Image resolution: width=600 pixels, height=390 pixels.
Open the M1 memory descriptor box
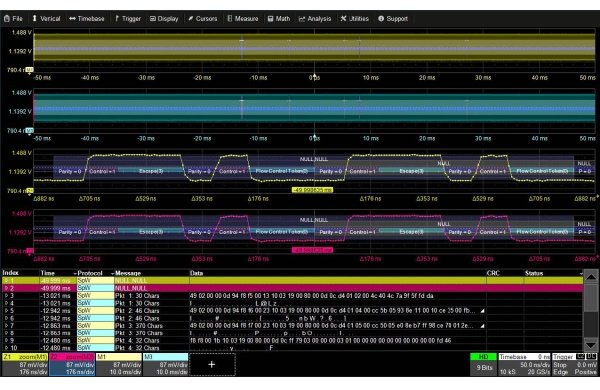point(119,364)
